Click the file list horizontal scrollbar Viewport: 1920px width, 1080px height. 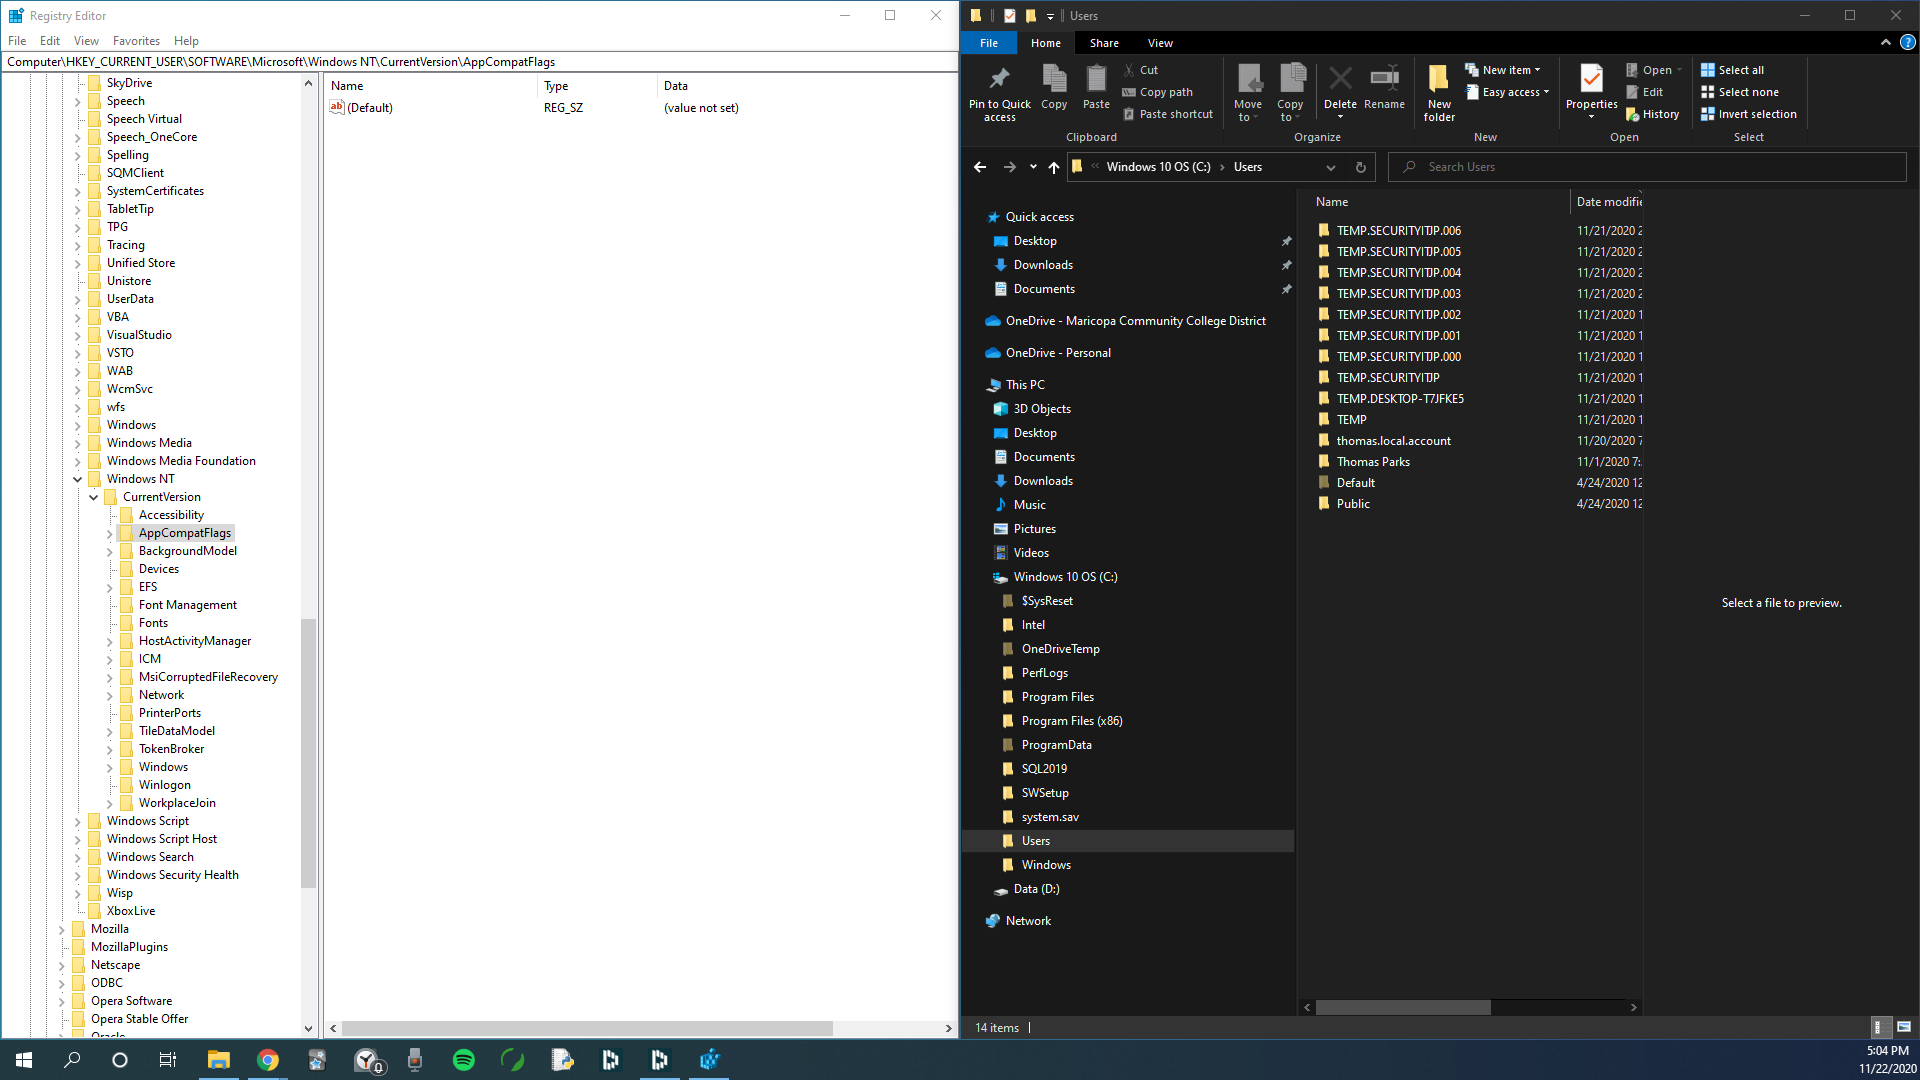[1403, 1008]
